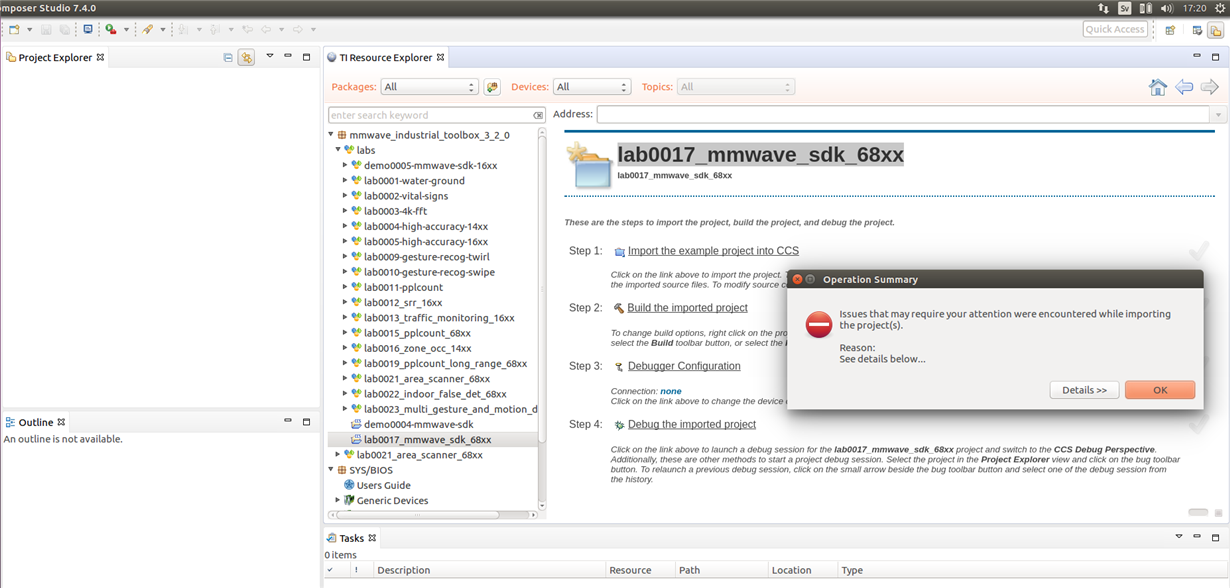Toggle Link with Editor in Project Explorer
The height and width of the screenshot is (588, 1230).
point(246,58)
